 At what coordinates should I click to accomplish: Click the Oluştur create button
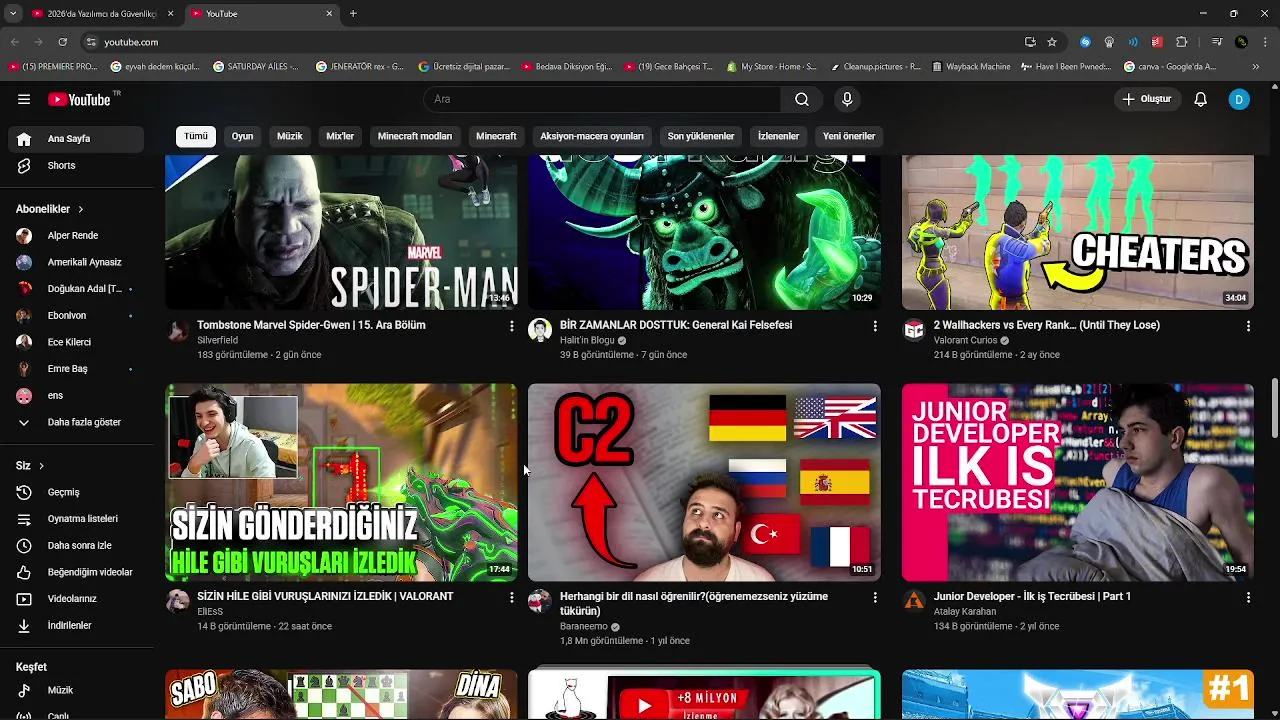coord(1147,99)
